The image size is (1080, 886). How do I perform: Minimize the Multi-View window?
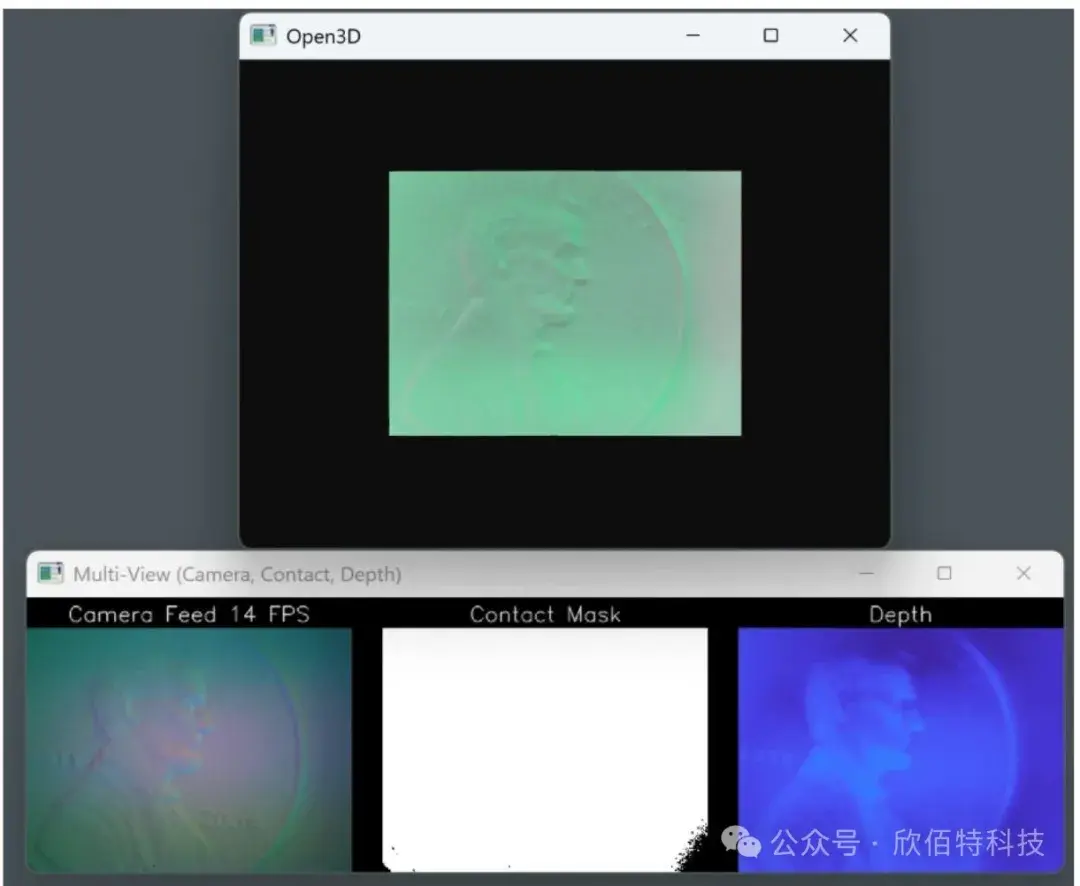(x=866, y=573)
